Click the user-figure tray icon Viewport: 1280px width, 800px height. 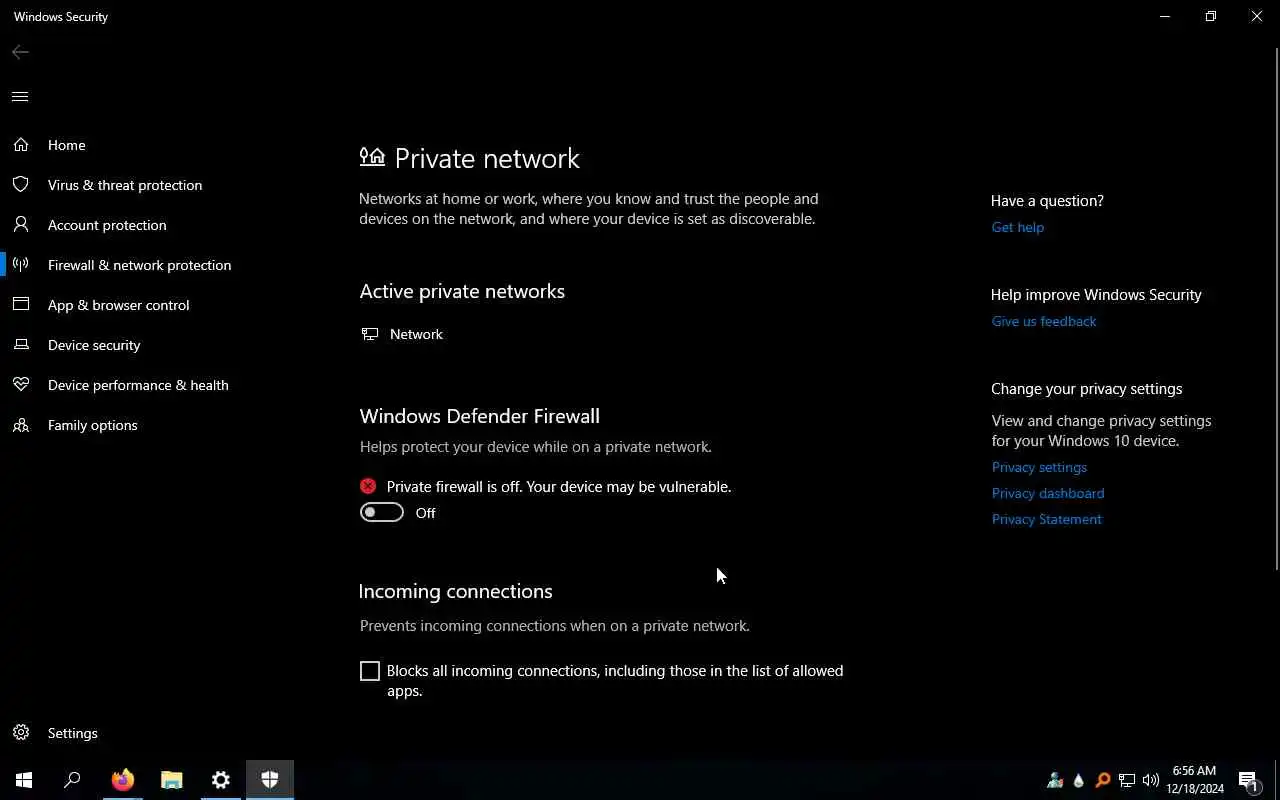(x=1055, y=781)
